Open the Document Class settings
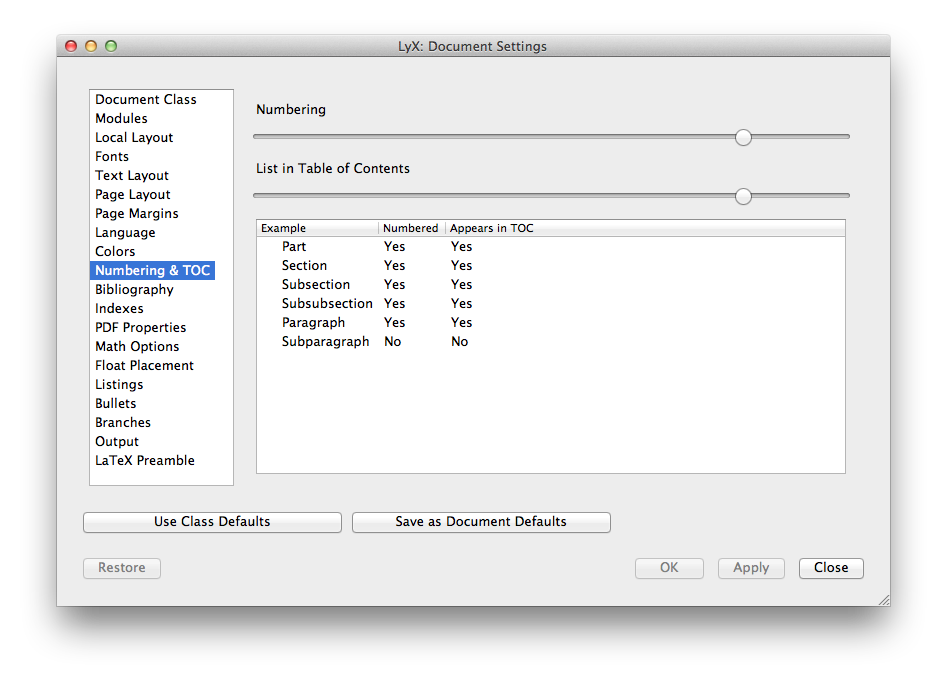947x685 pixels. [146, 100]
